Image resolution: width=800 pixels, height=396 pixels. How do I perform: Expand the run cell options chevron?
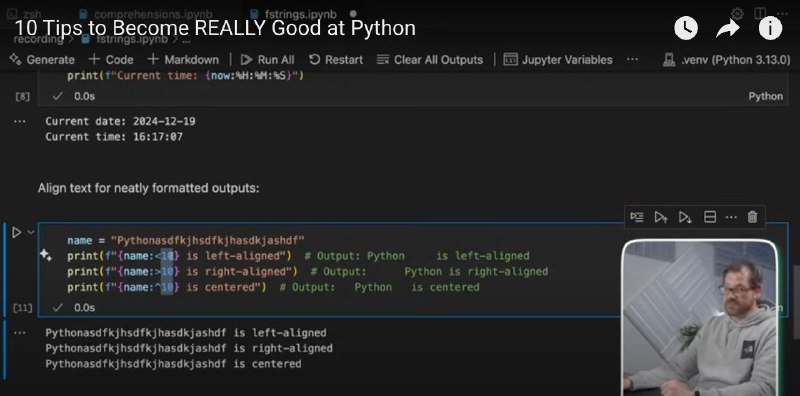[31, 233]
